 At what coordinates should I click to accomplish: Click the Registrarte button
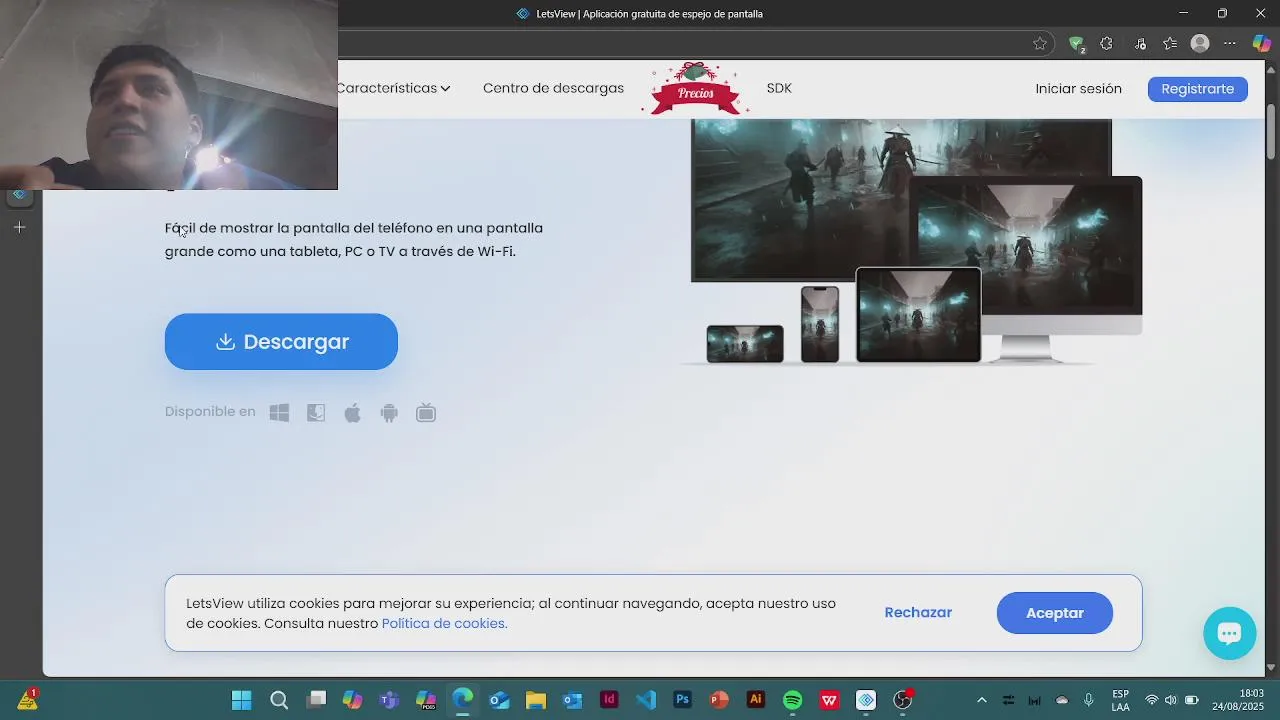pos(1197,89)
